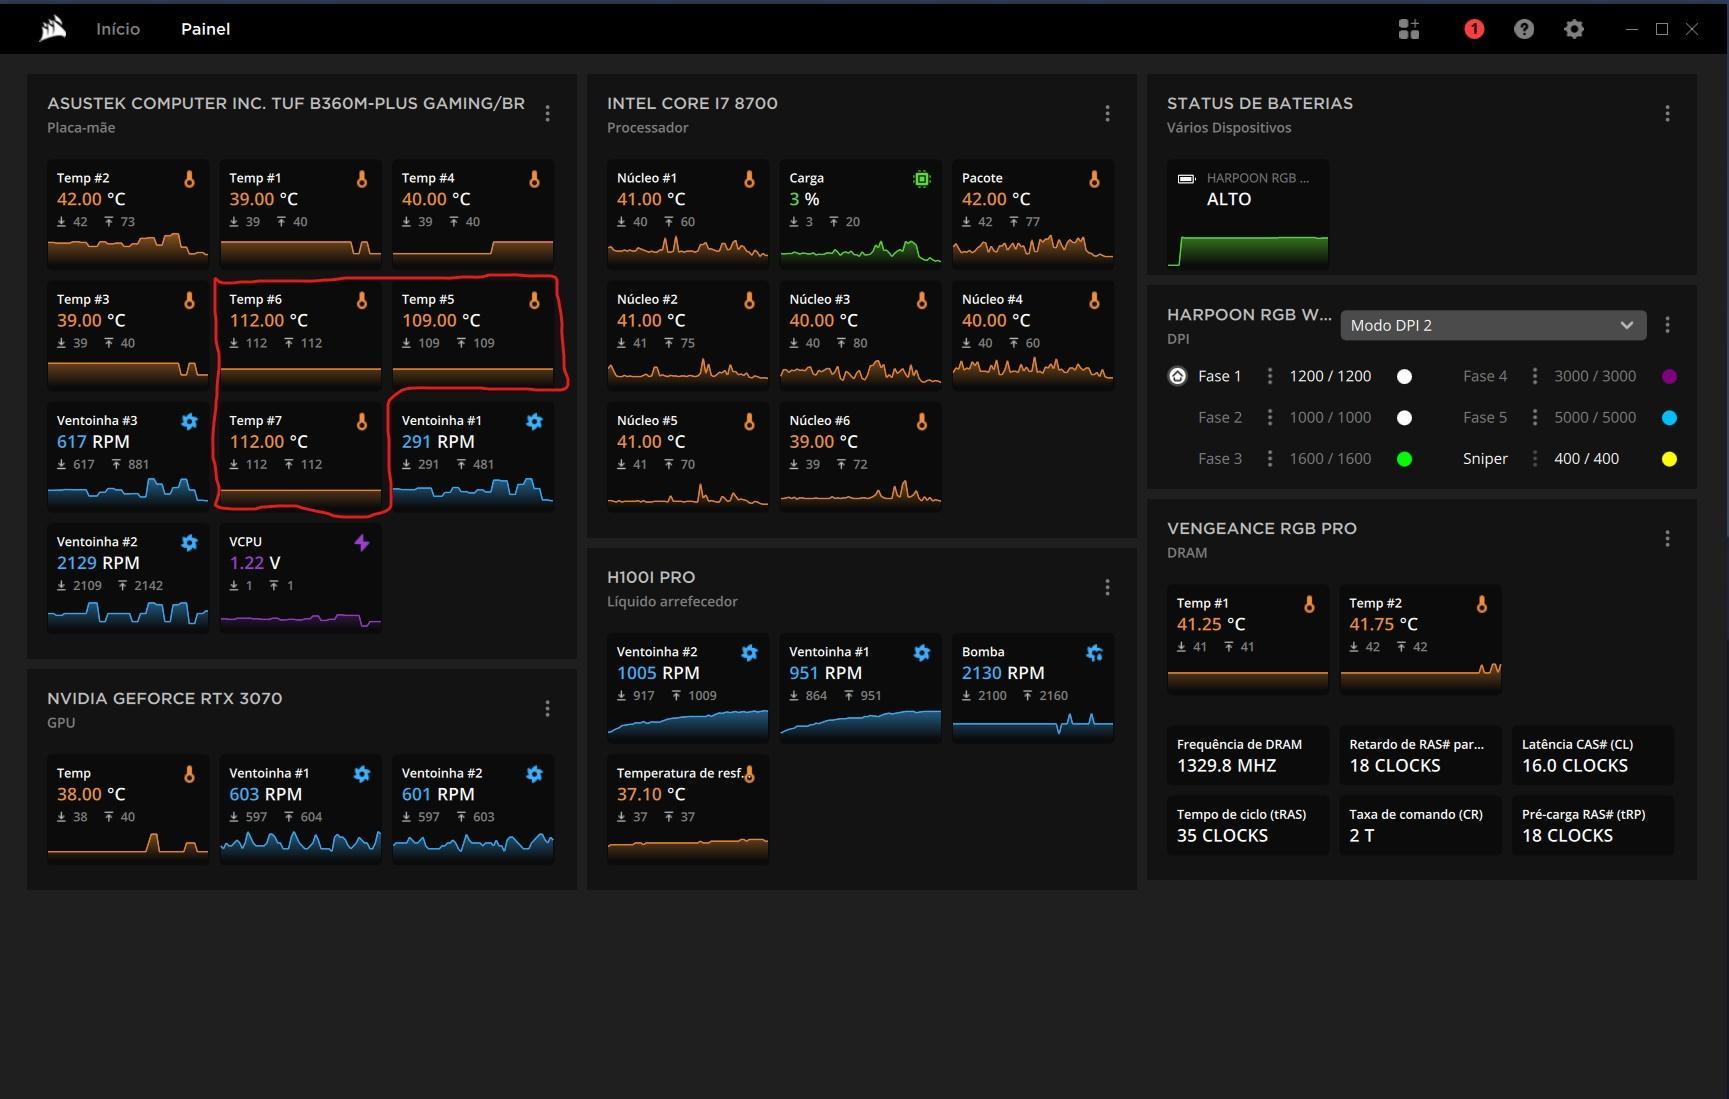Click the Corsair sails logo icon
The image size is (1729, 1099).
click(x=53, y=29)
